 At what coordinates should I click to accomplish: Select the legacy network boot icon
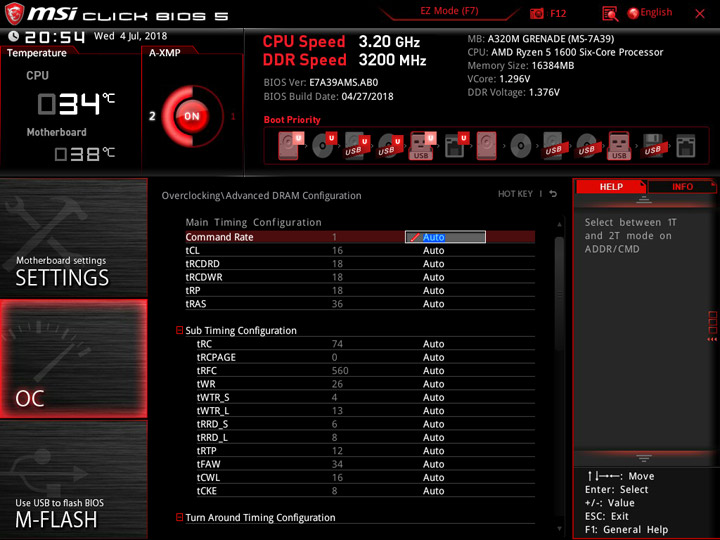click(x=686, y=146)
